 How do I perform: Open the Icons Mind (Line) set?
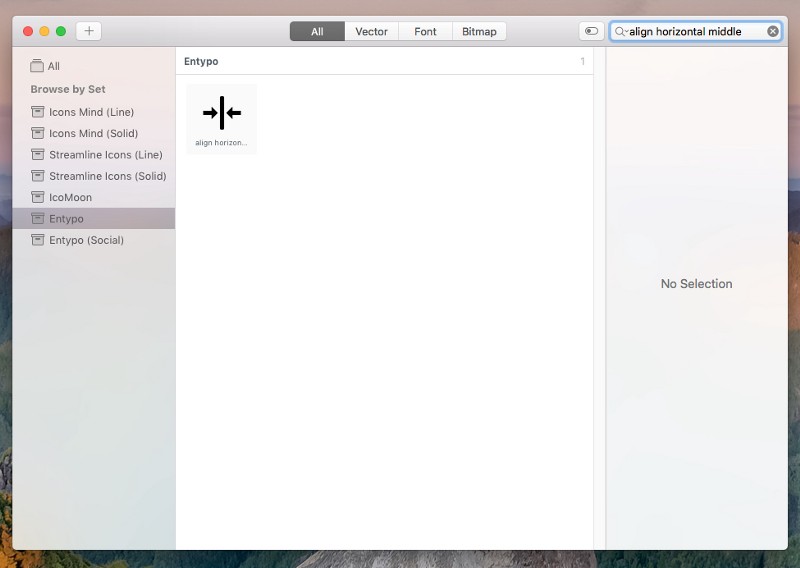point(91,112)
